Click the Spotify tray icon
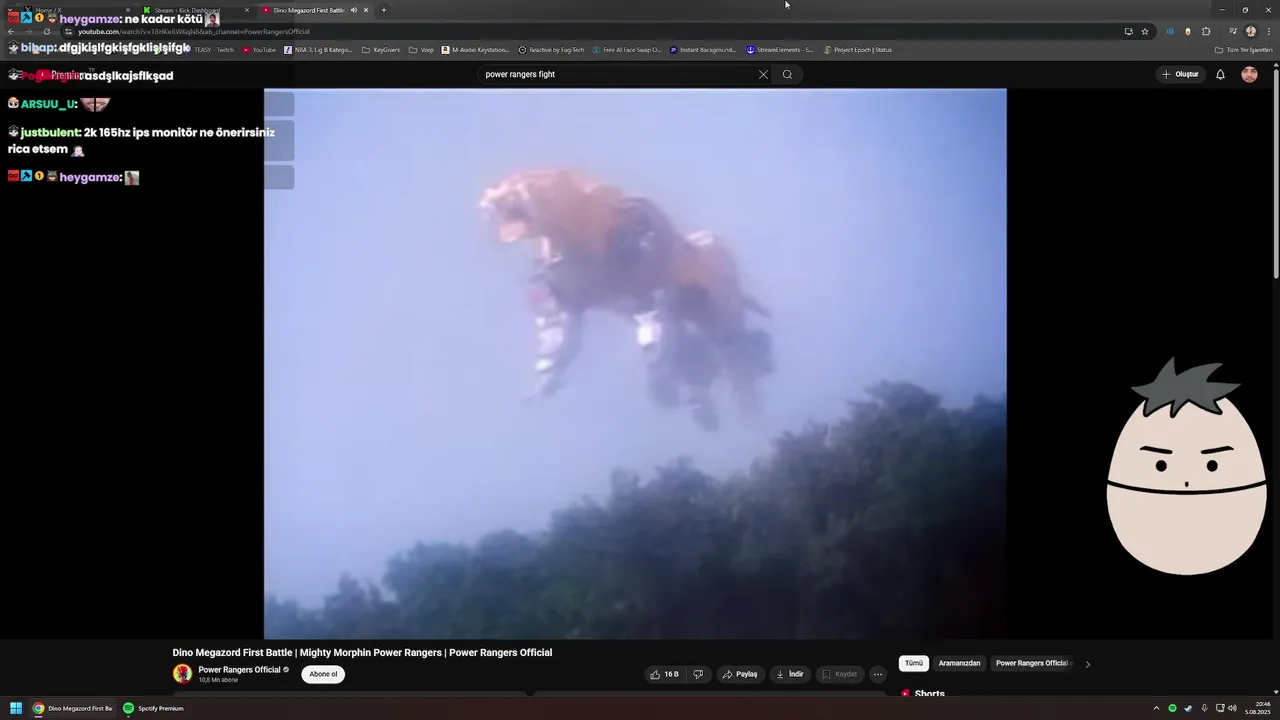Screen dimensions: 1280x720 (x=1173, y=708)
